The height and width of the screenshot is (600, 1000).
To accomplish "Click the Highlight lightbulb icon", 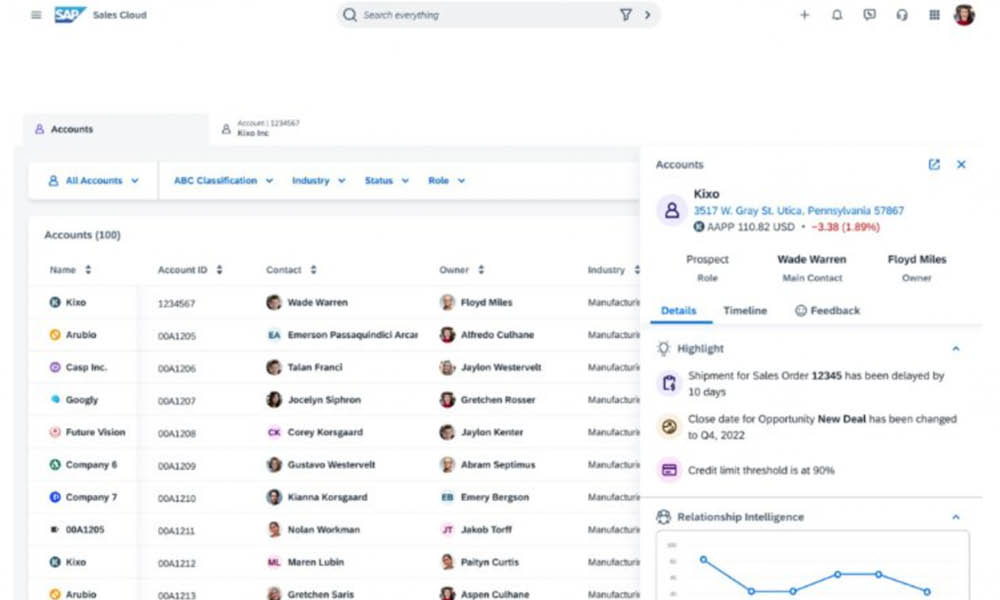I will [x=664, y=348].
